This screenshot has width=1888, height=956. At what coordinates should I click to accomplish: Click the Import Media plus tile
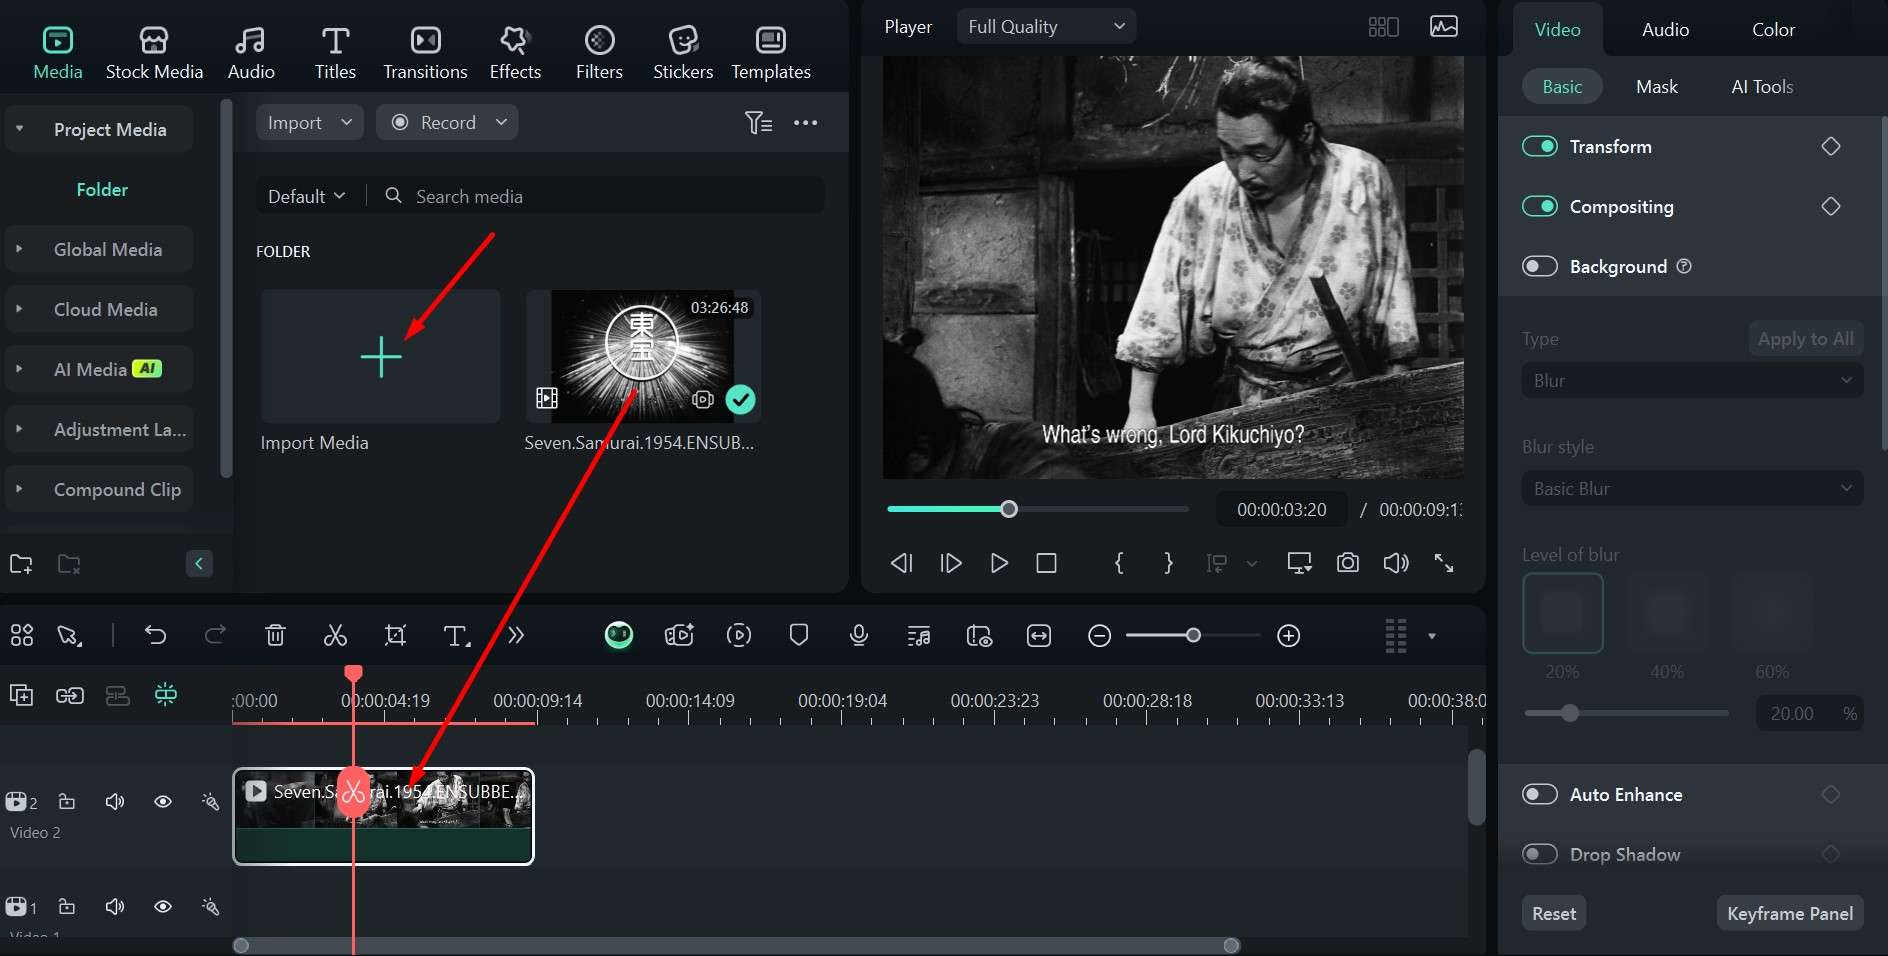(x=381, y=357)
